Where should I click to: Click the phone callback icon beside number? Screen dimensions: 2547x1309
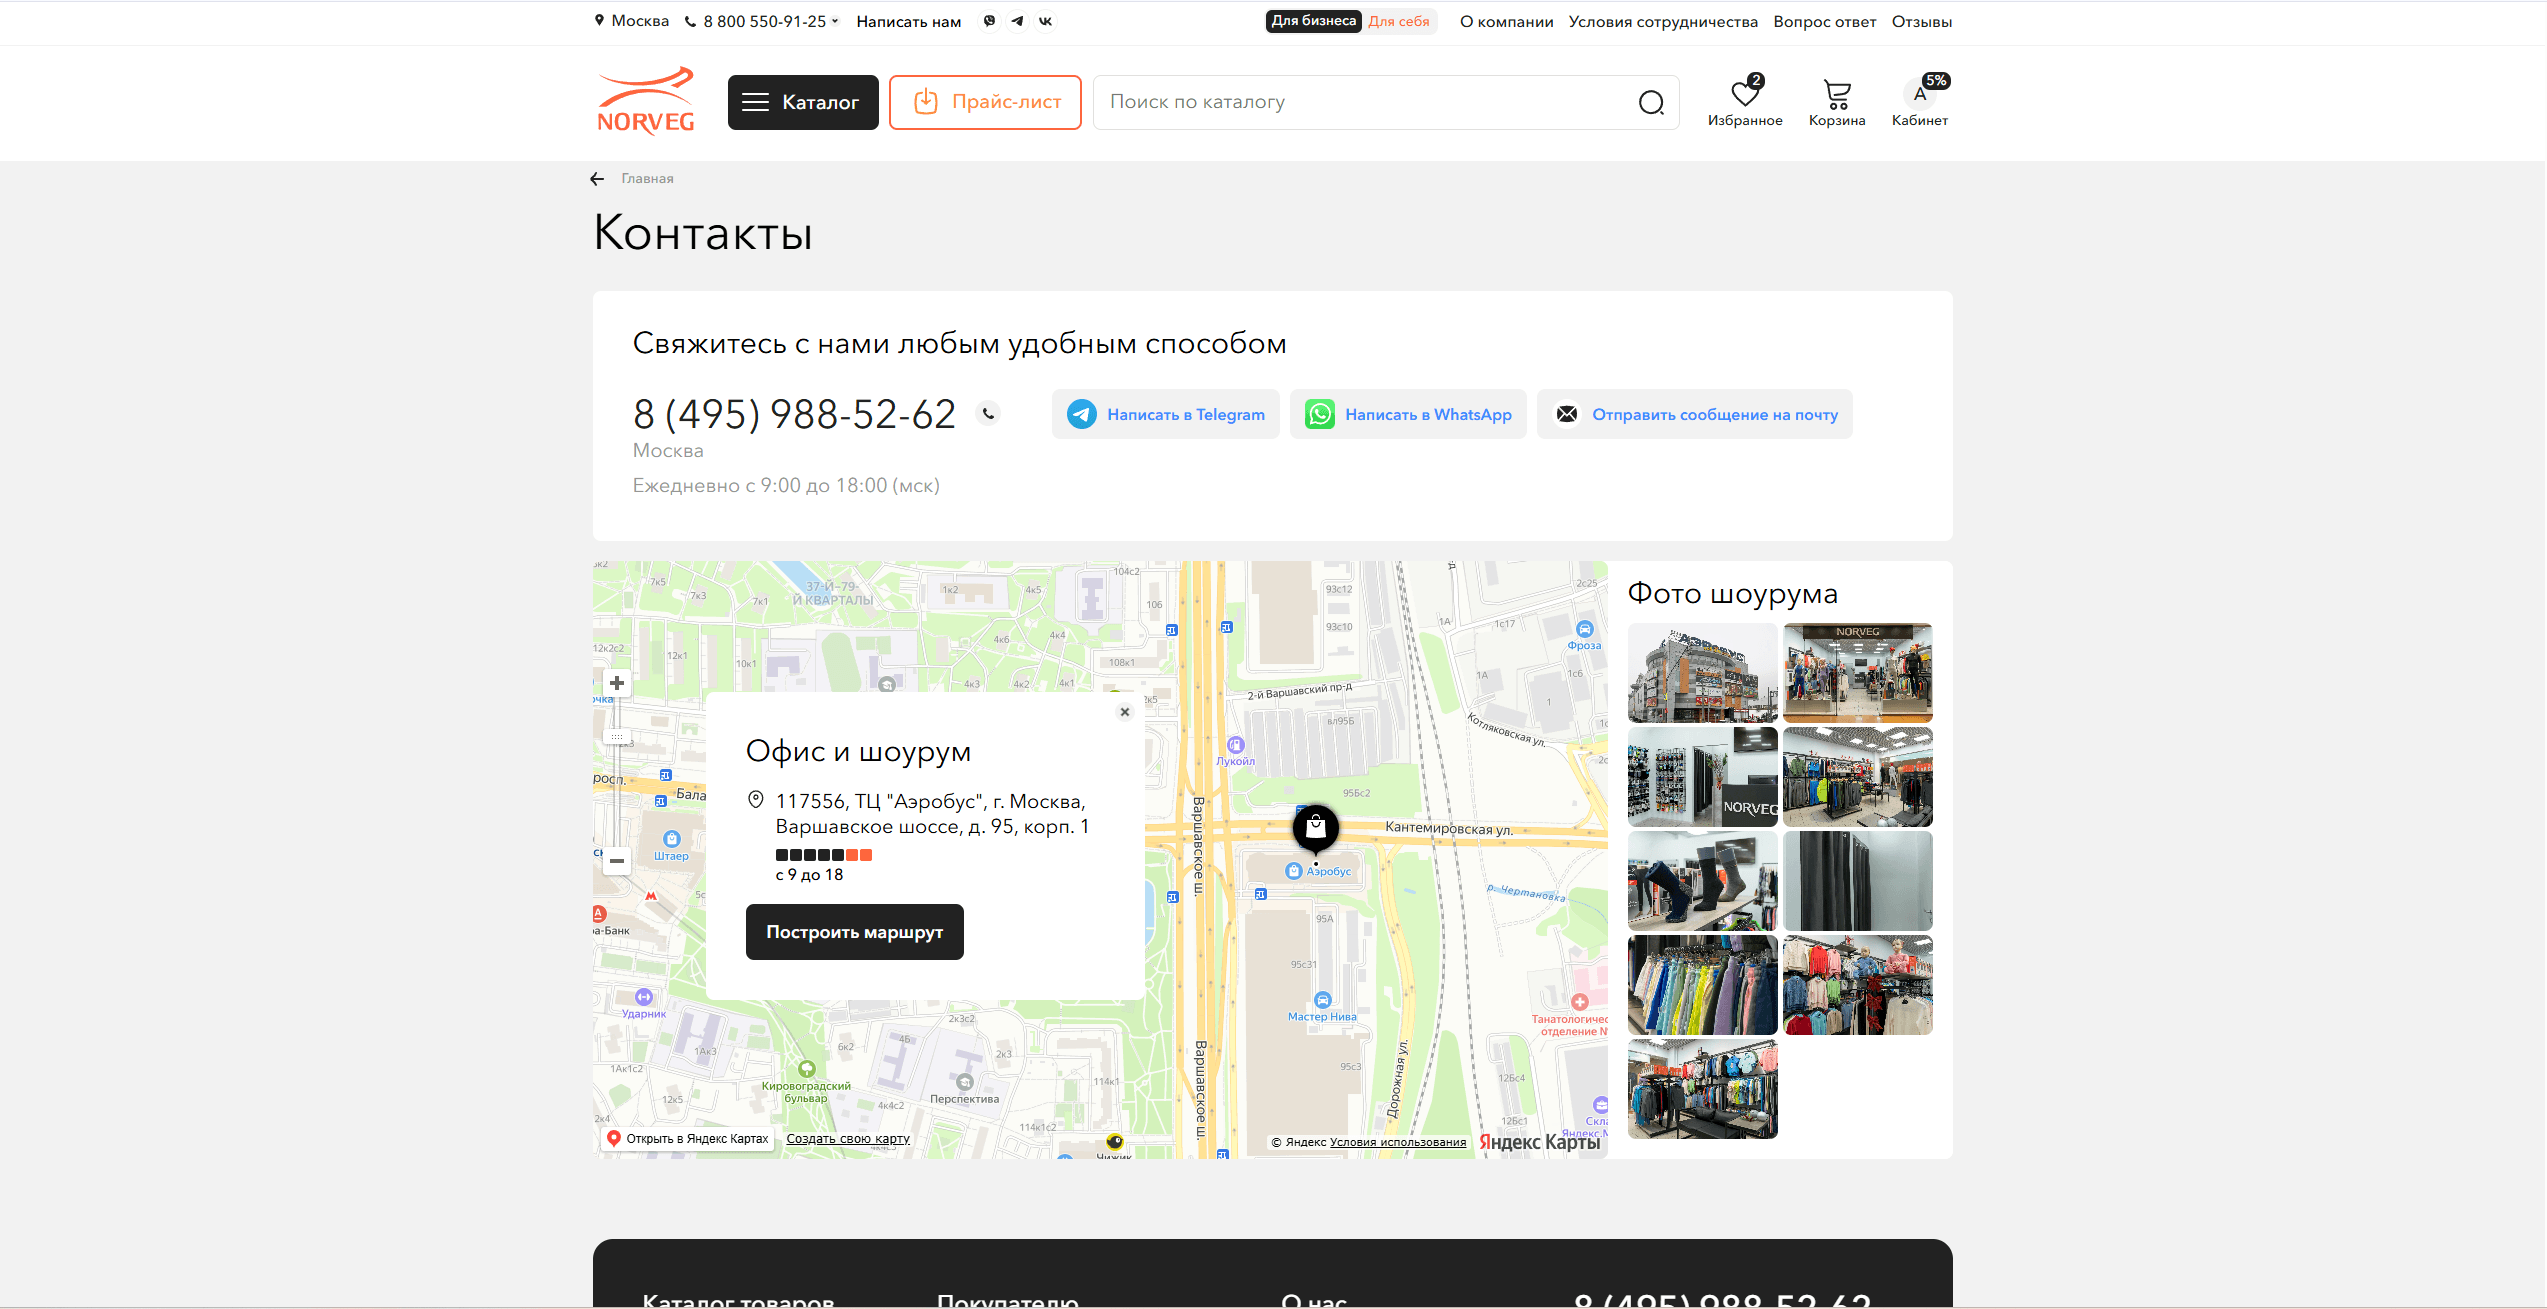click(988, 413)
